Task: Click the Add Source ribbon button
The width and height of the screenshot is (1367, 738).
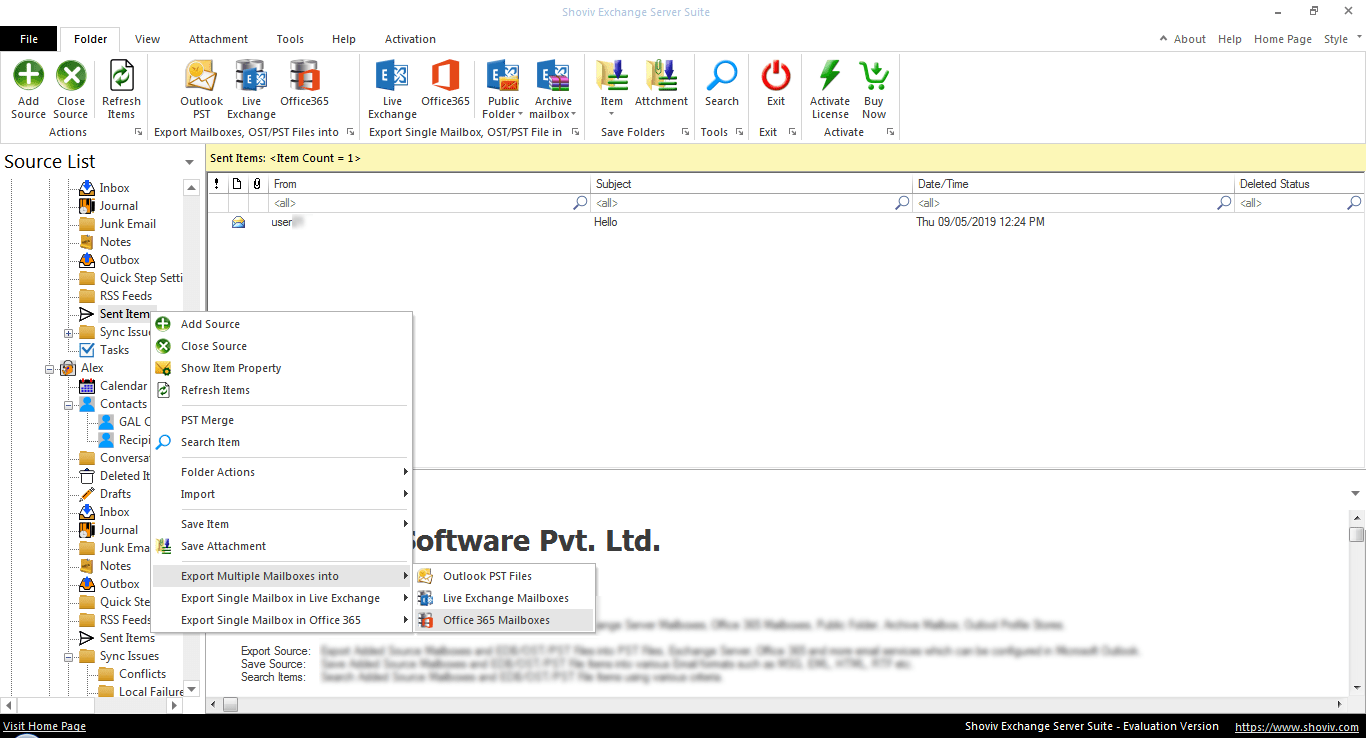Action: click(29, 89)
